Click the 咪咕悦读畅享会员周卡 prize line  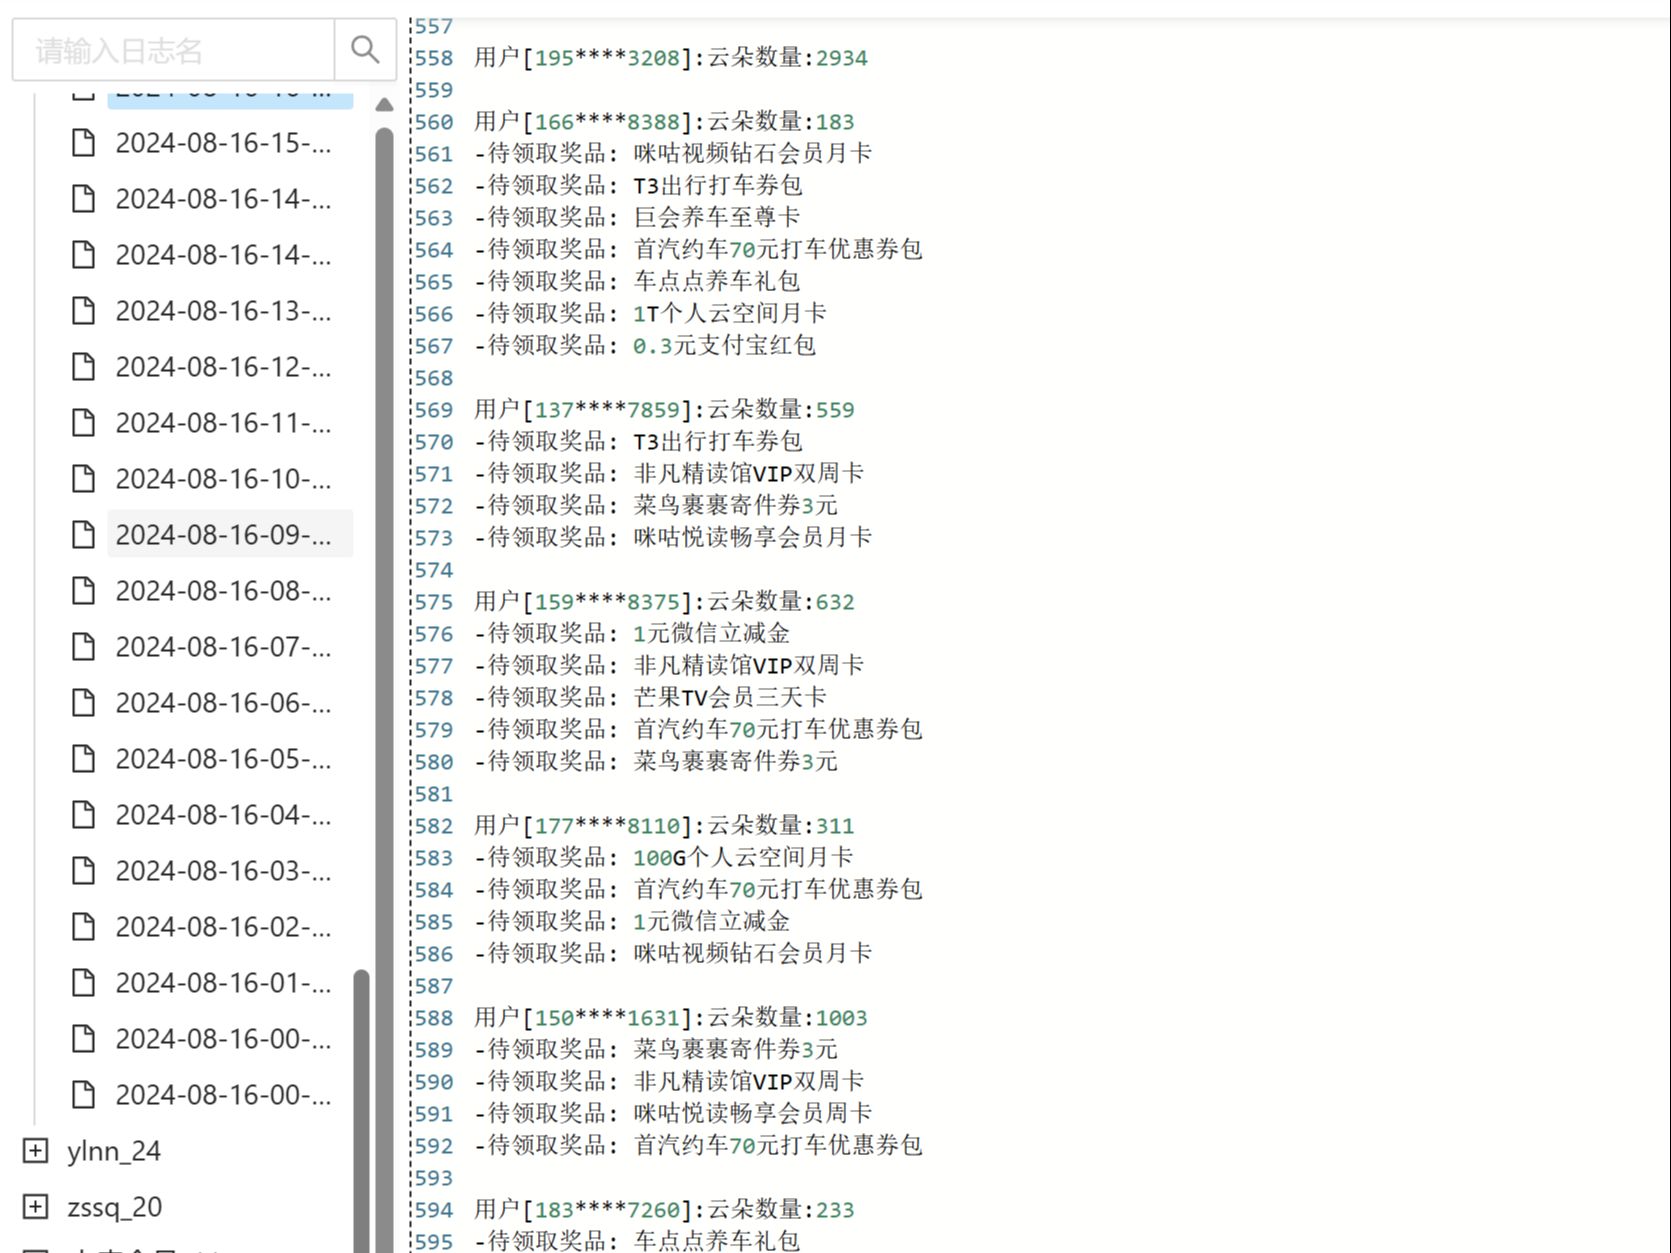coord(673,1114)
